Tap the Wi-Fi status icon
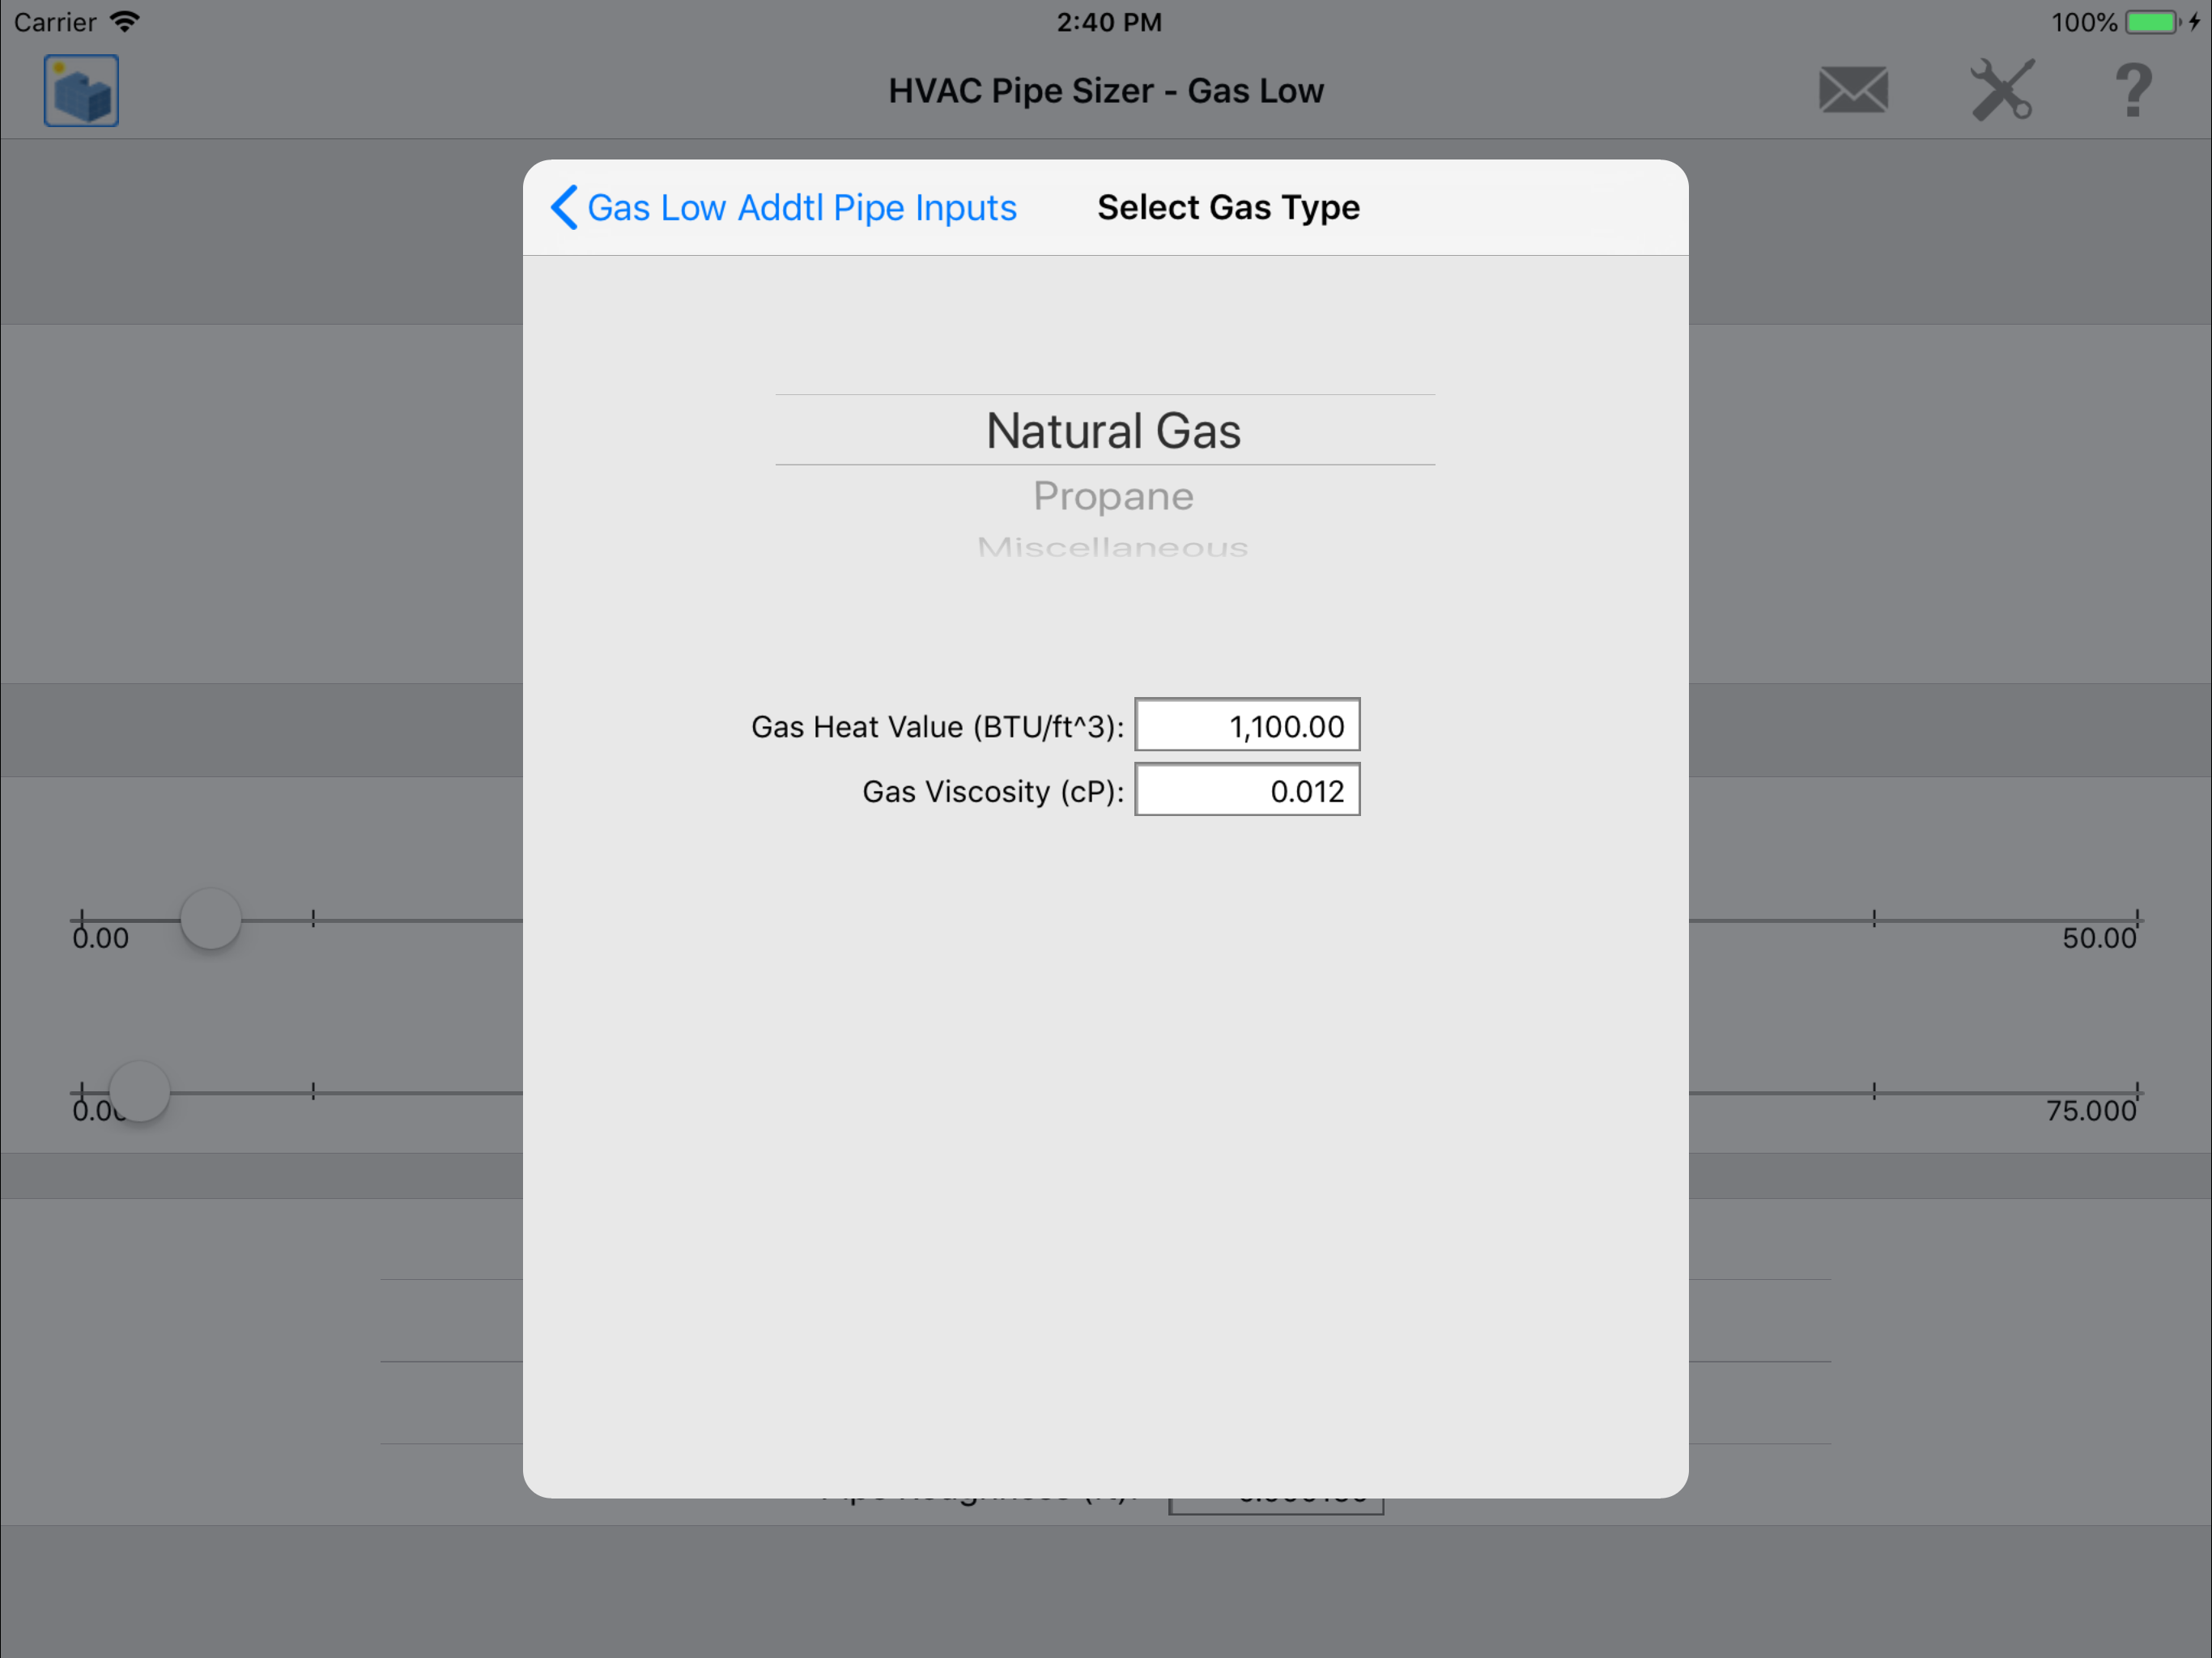Screen dimensions: 2212x1658 point(125,22)
